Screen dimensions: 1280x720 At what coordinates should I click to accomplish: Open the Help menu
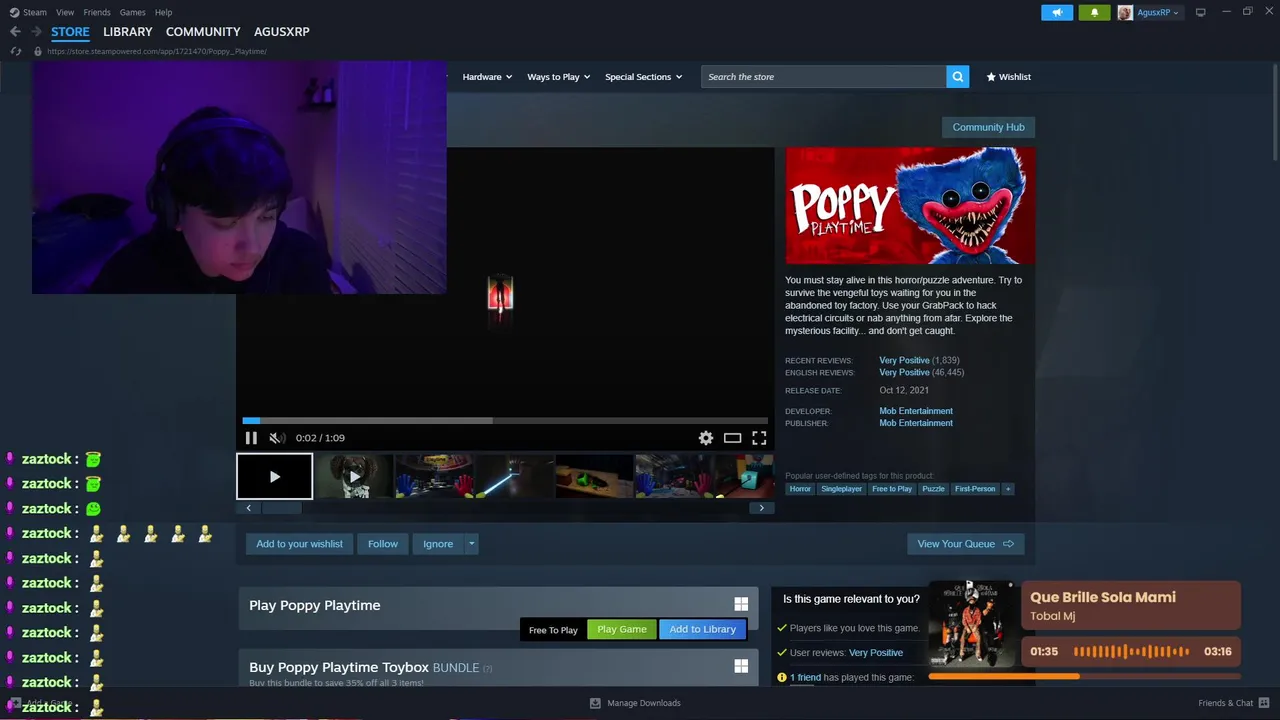point(163,12)
